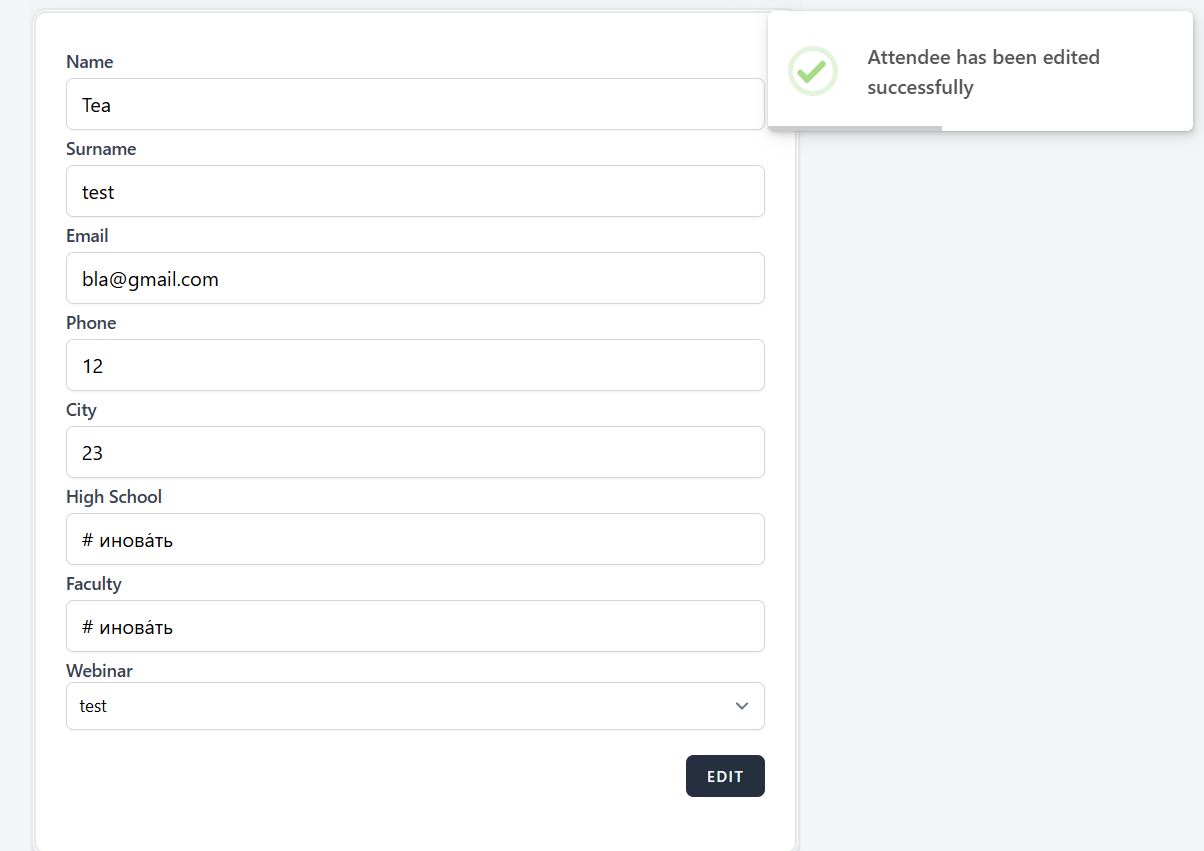Click inside the High School text box
This screenshot has width=1204, height=851.
click(x=415, y=540)
